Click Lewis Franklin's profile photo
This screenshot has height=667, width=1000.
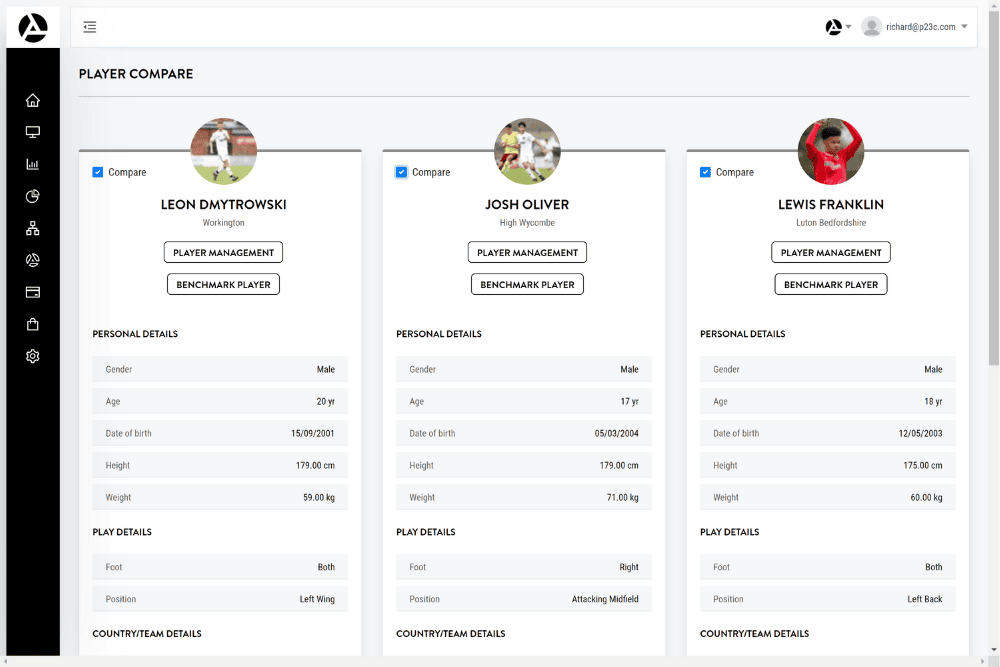click(830, 151)
